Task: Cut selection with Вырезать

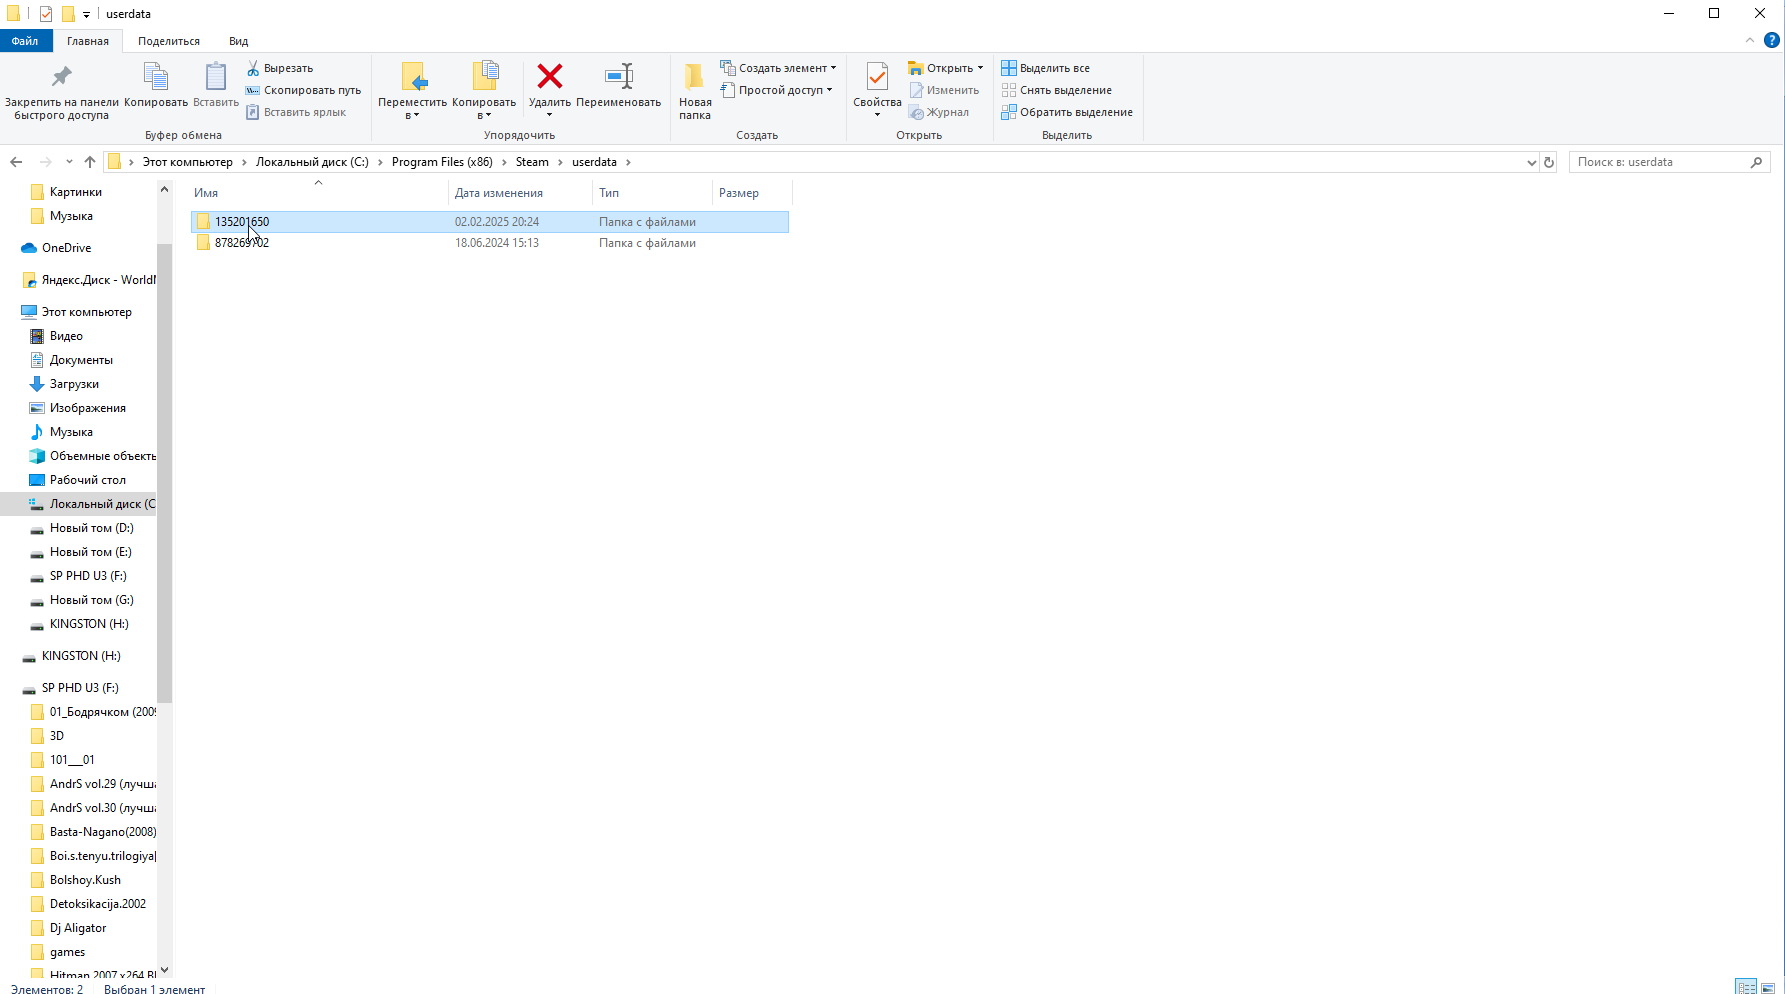Action: pos(280,68)
